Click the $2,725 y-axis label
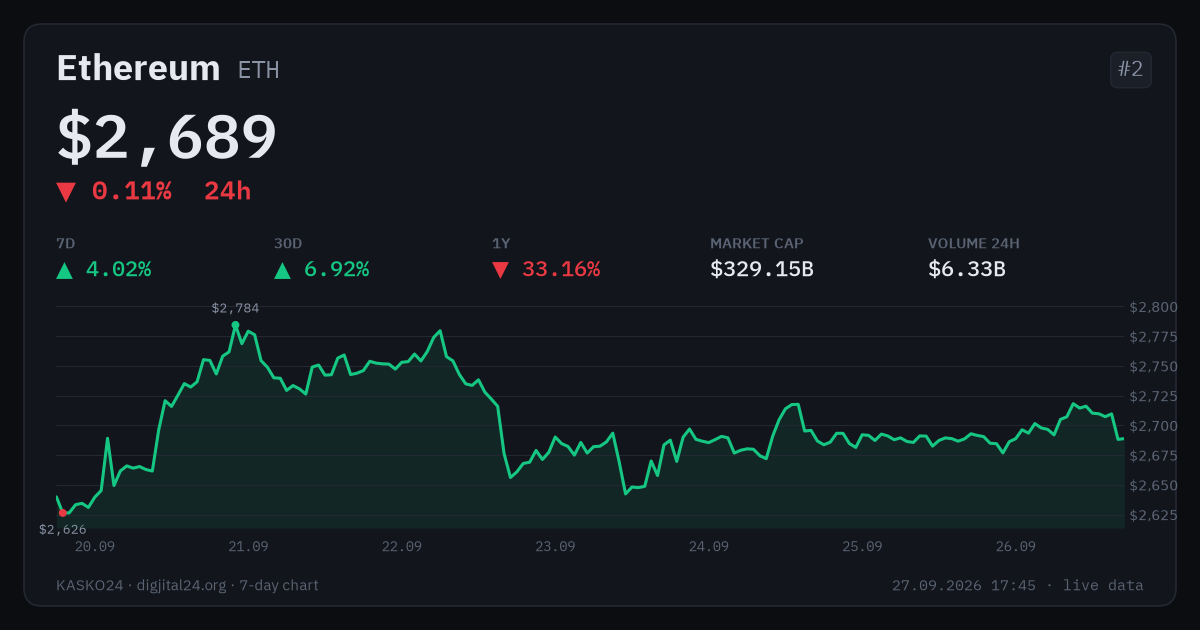The width and height of the screenshot is (1200, 630). tap(1153, 397)
